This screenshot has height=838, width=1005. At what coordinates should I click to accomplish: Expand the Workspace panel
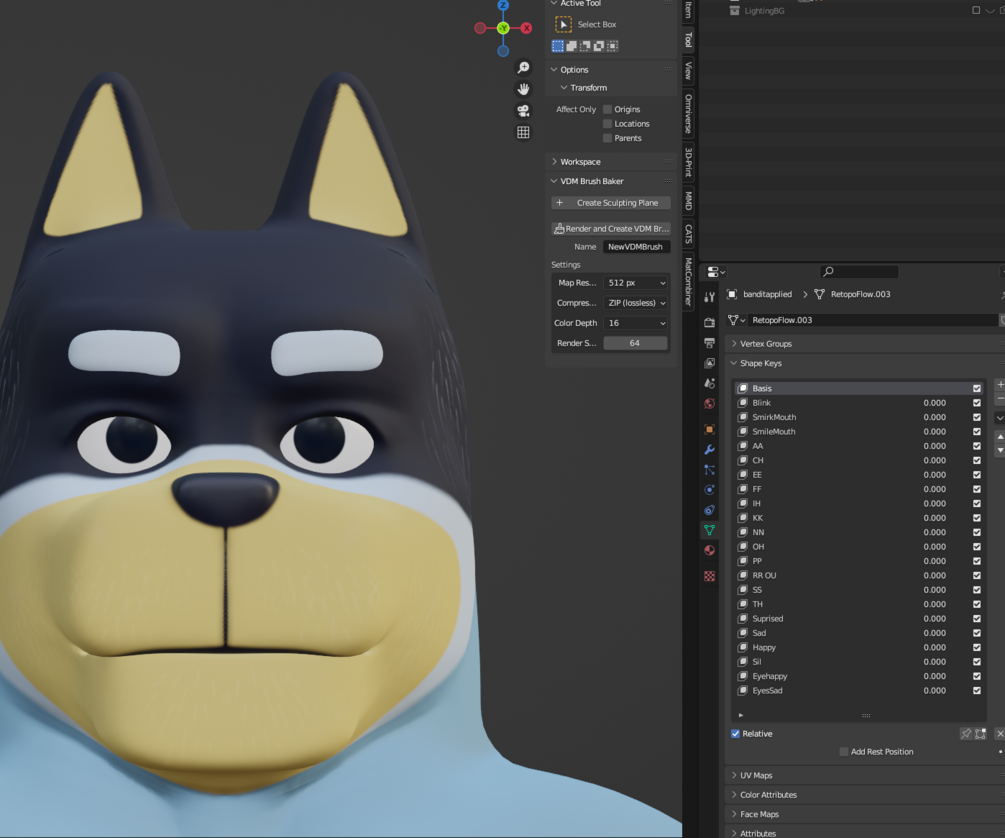pos(554,162)
